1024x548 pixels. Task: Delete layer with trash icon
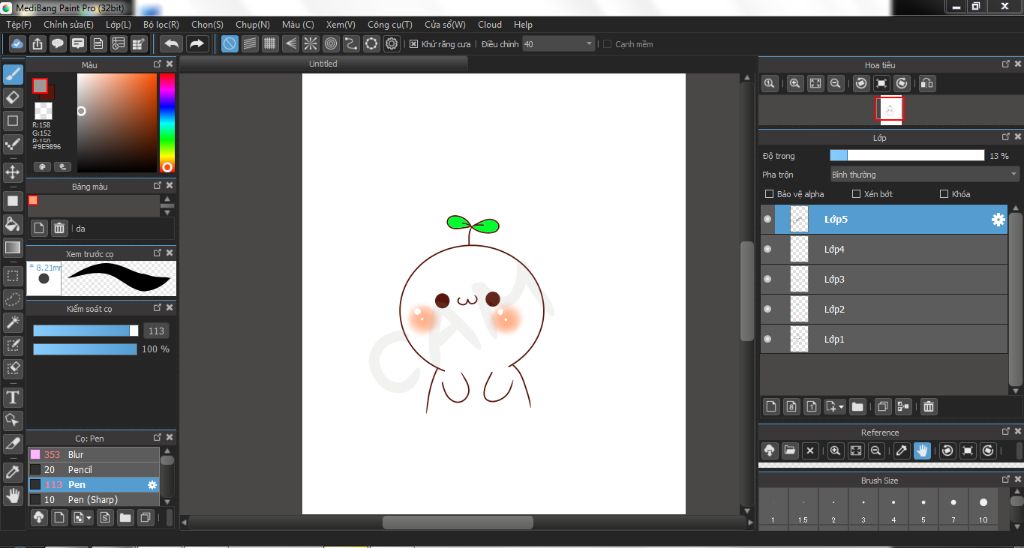pyautogui.click(x=928, y=407)
